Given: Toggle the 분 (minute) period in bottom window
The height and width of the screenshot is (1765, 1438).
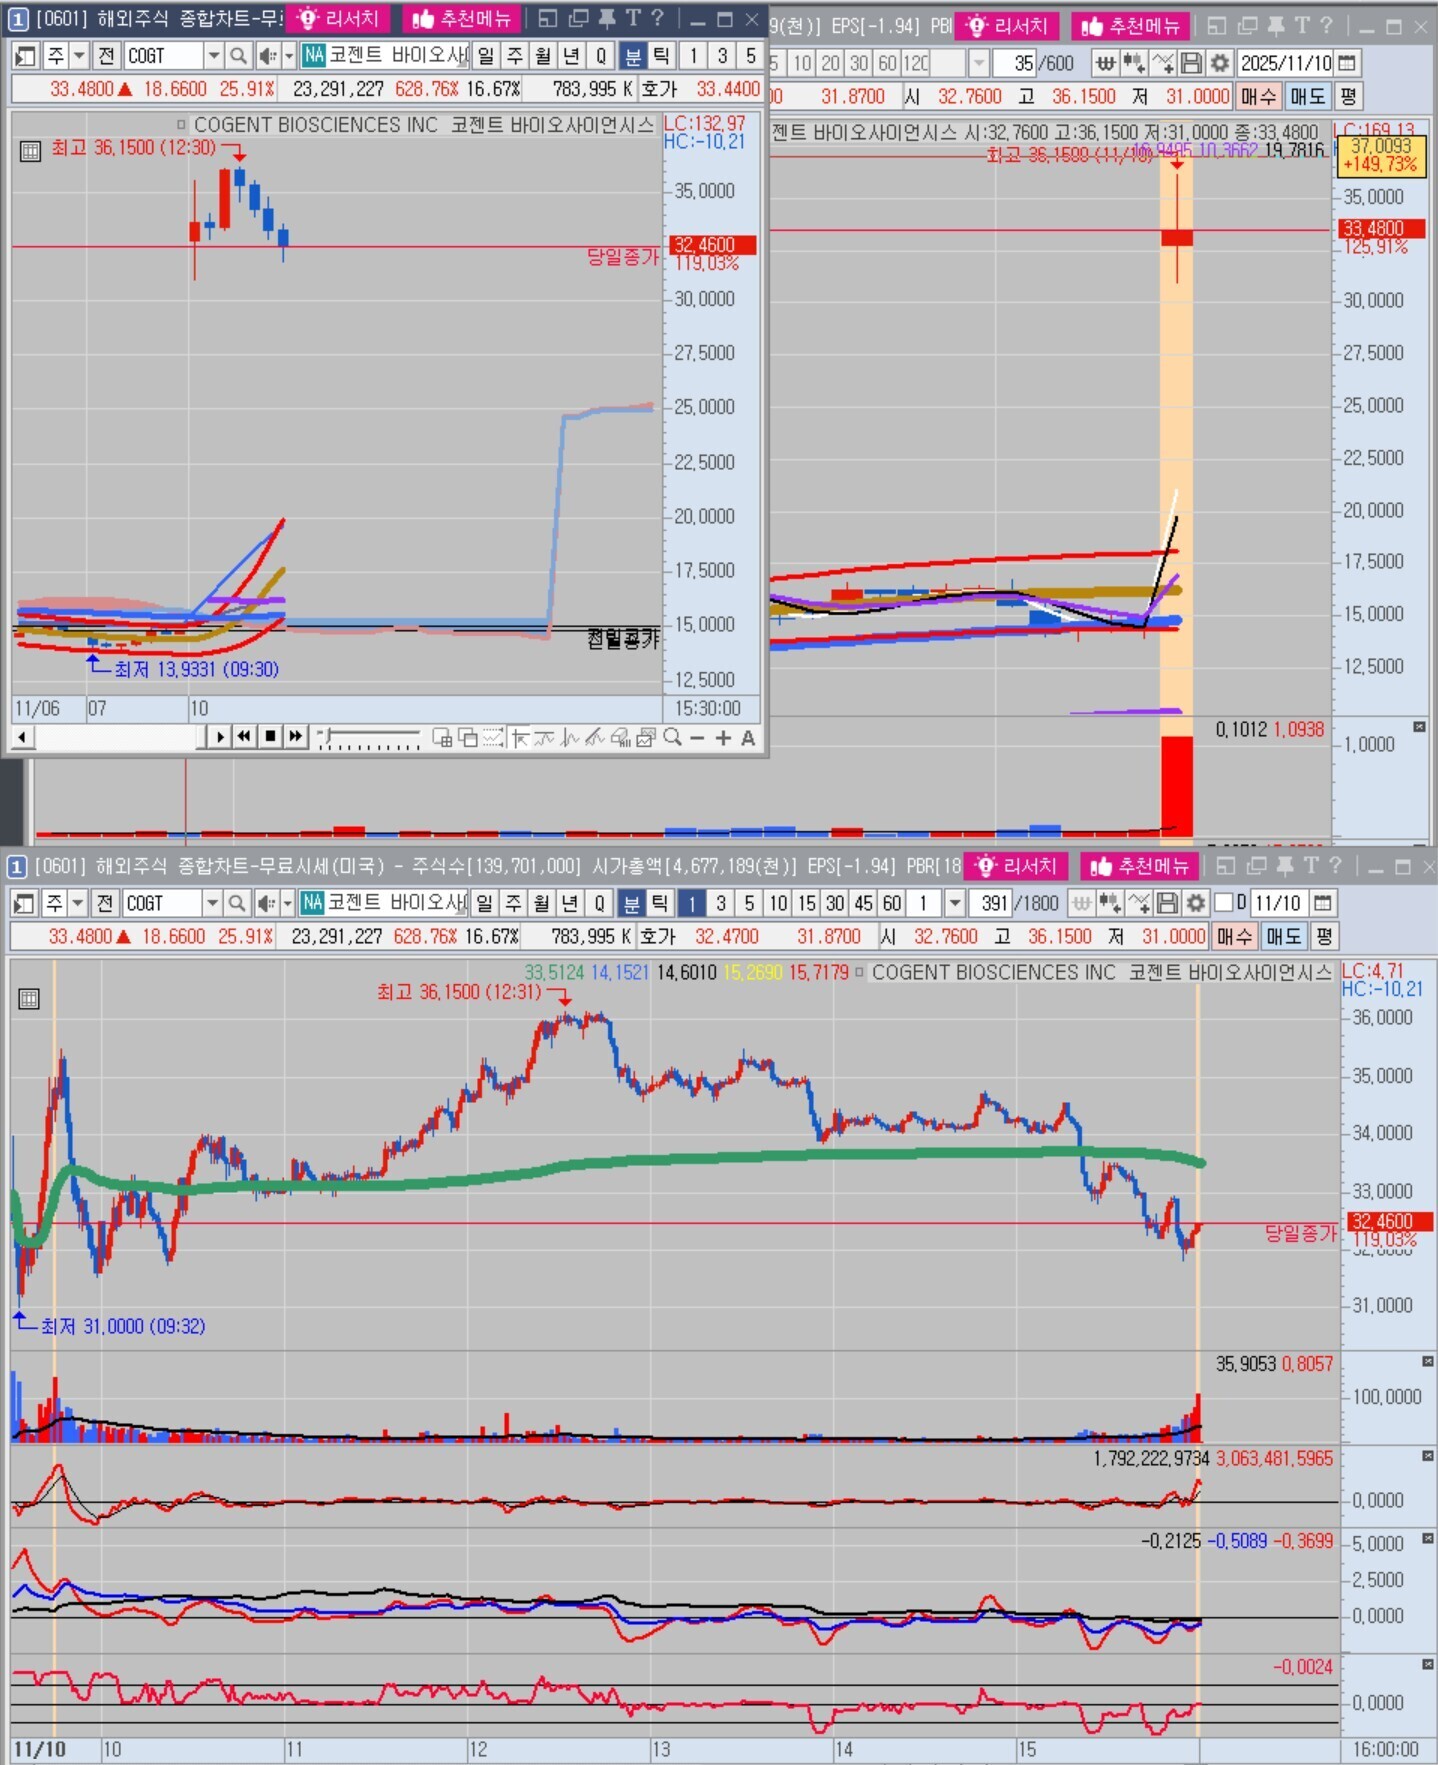Looking at the screenshot, I should (x=632, y=904).
